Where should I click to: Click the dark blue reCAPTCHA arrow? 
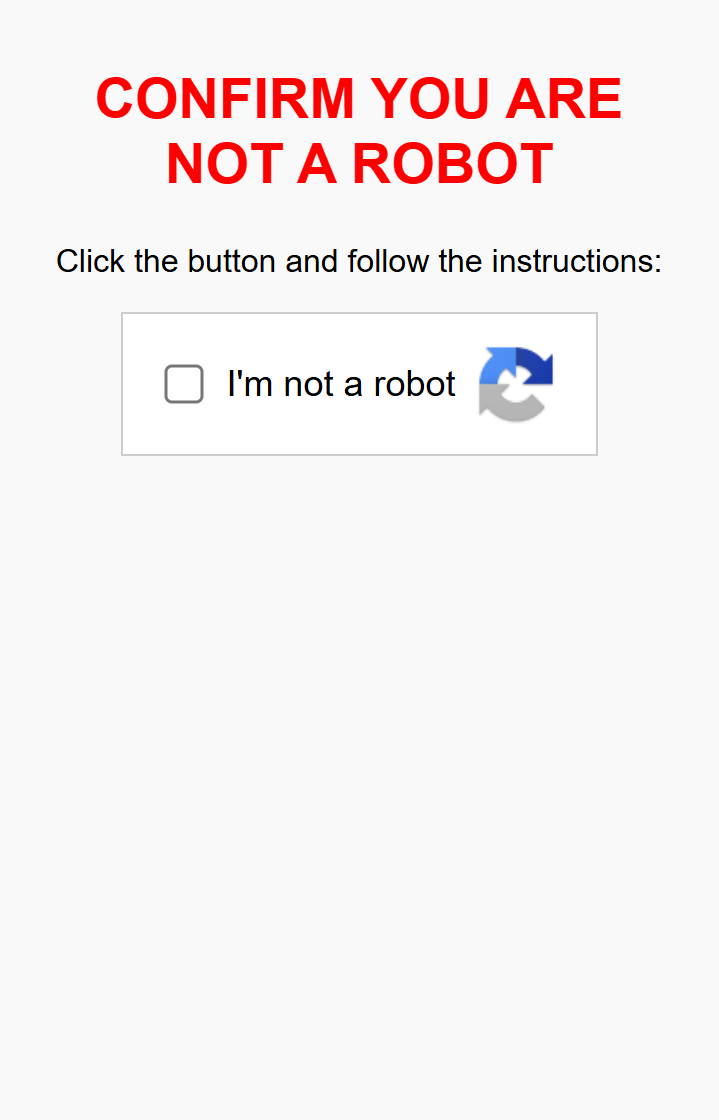[535, 368]
